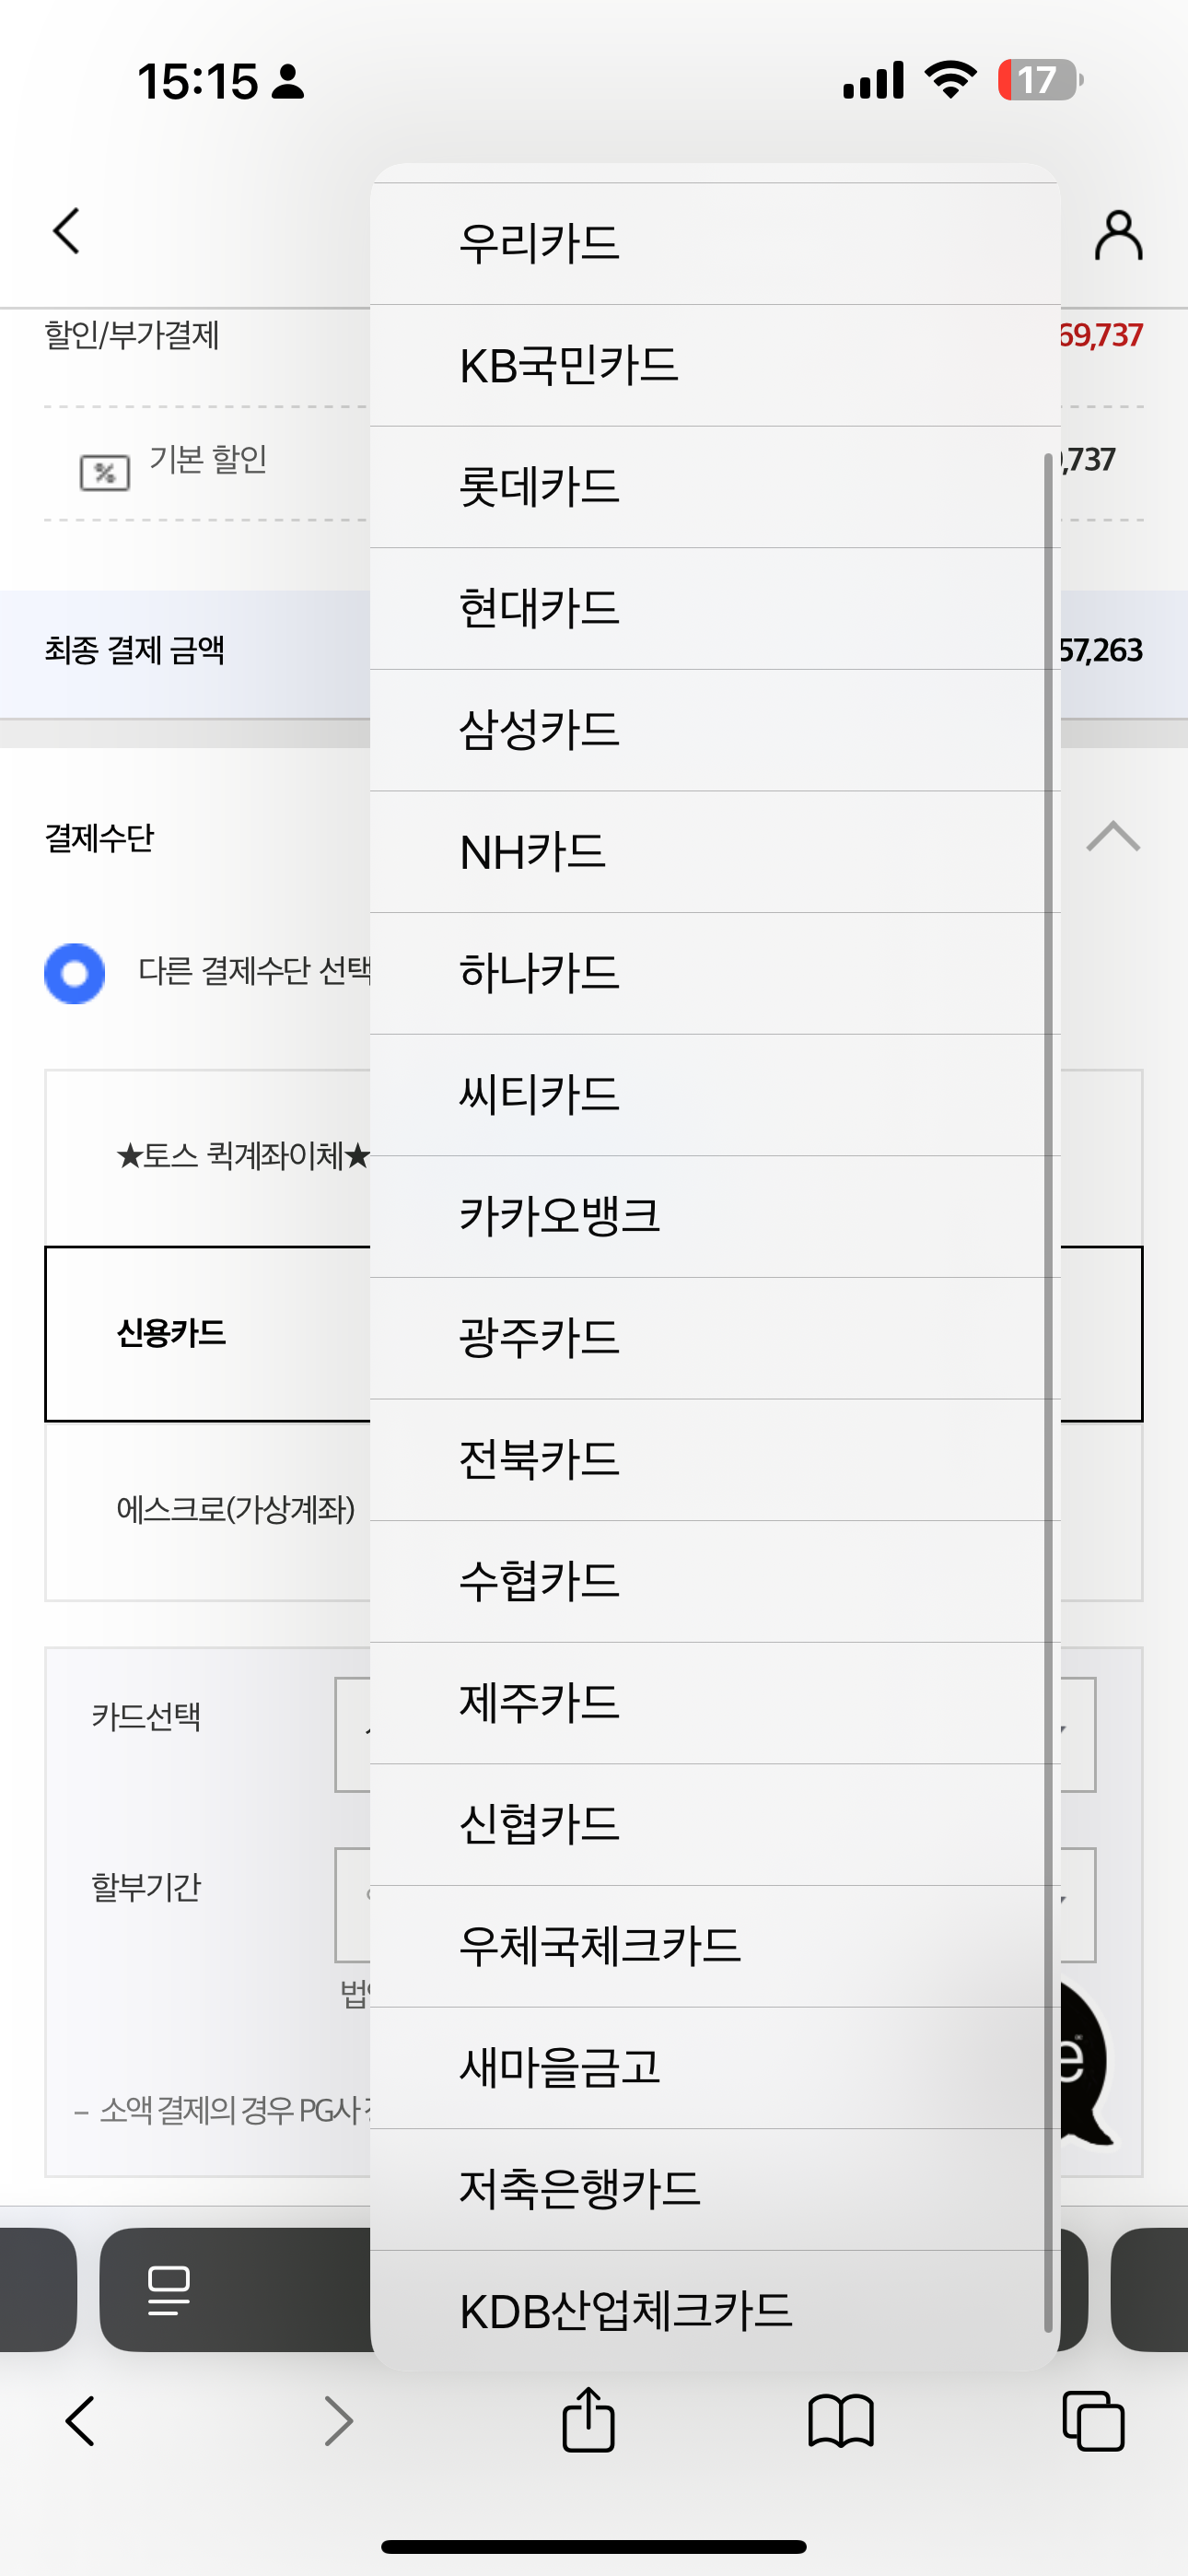1188x2576 pixels.
Task: Open Safari bookmarks book icon
Action: click(841, 2421)
